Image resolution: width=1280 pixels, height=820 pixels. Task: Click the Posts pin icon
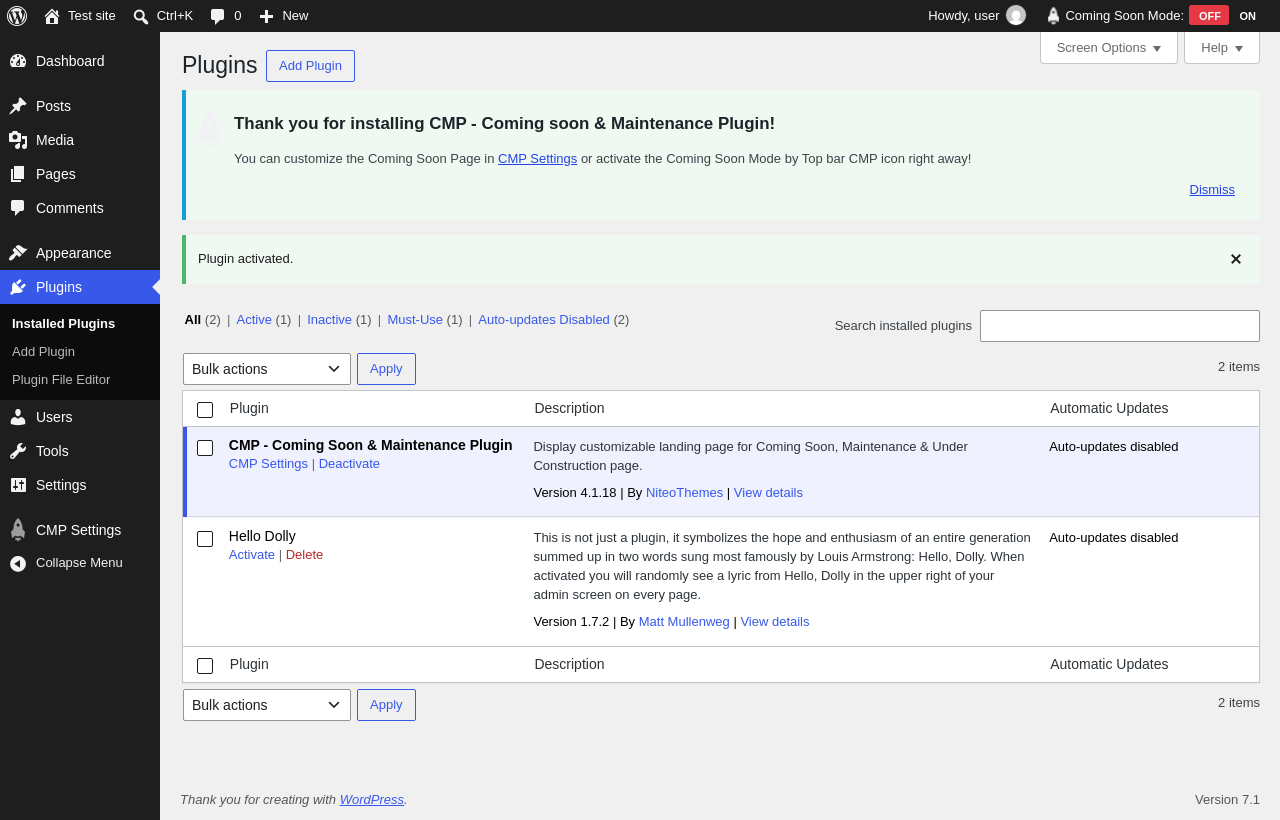18,106
